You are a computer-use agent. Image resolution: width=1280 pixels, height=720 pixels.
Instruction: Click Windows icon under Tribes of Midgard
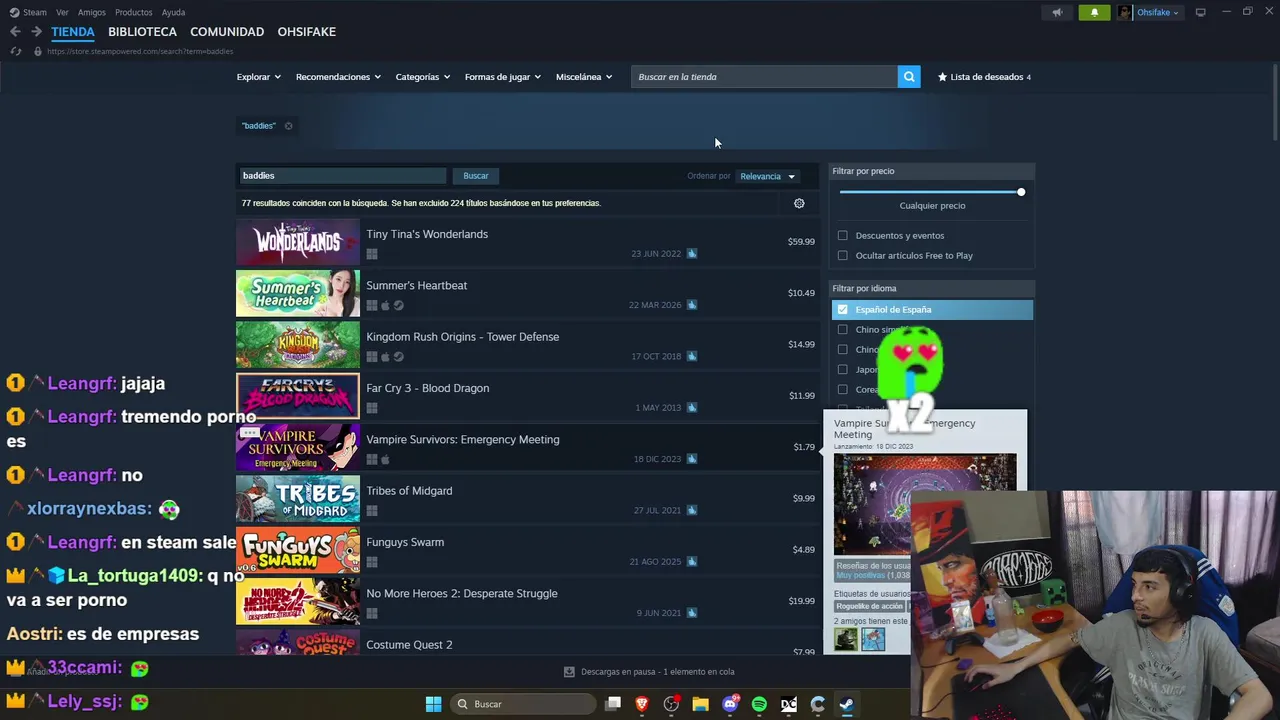[x=372, y=510]
